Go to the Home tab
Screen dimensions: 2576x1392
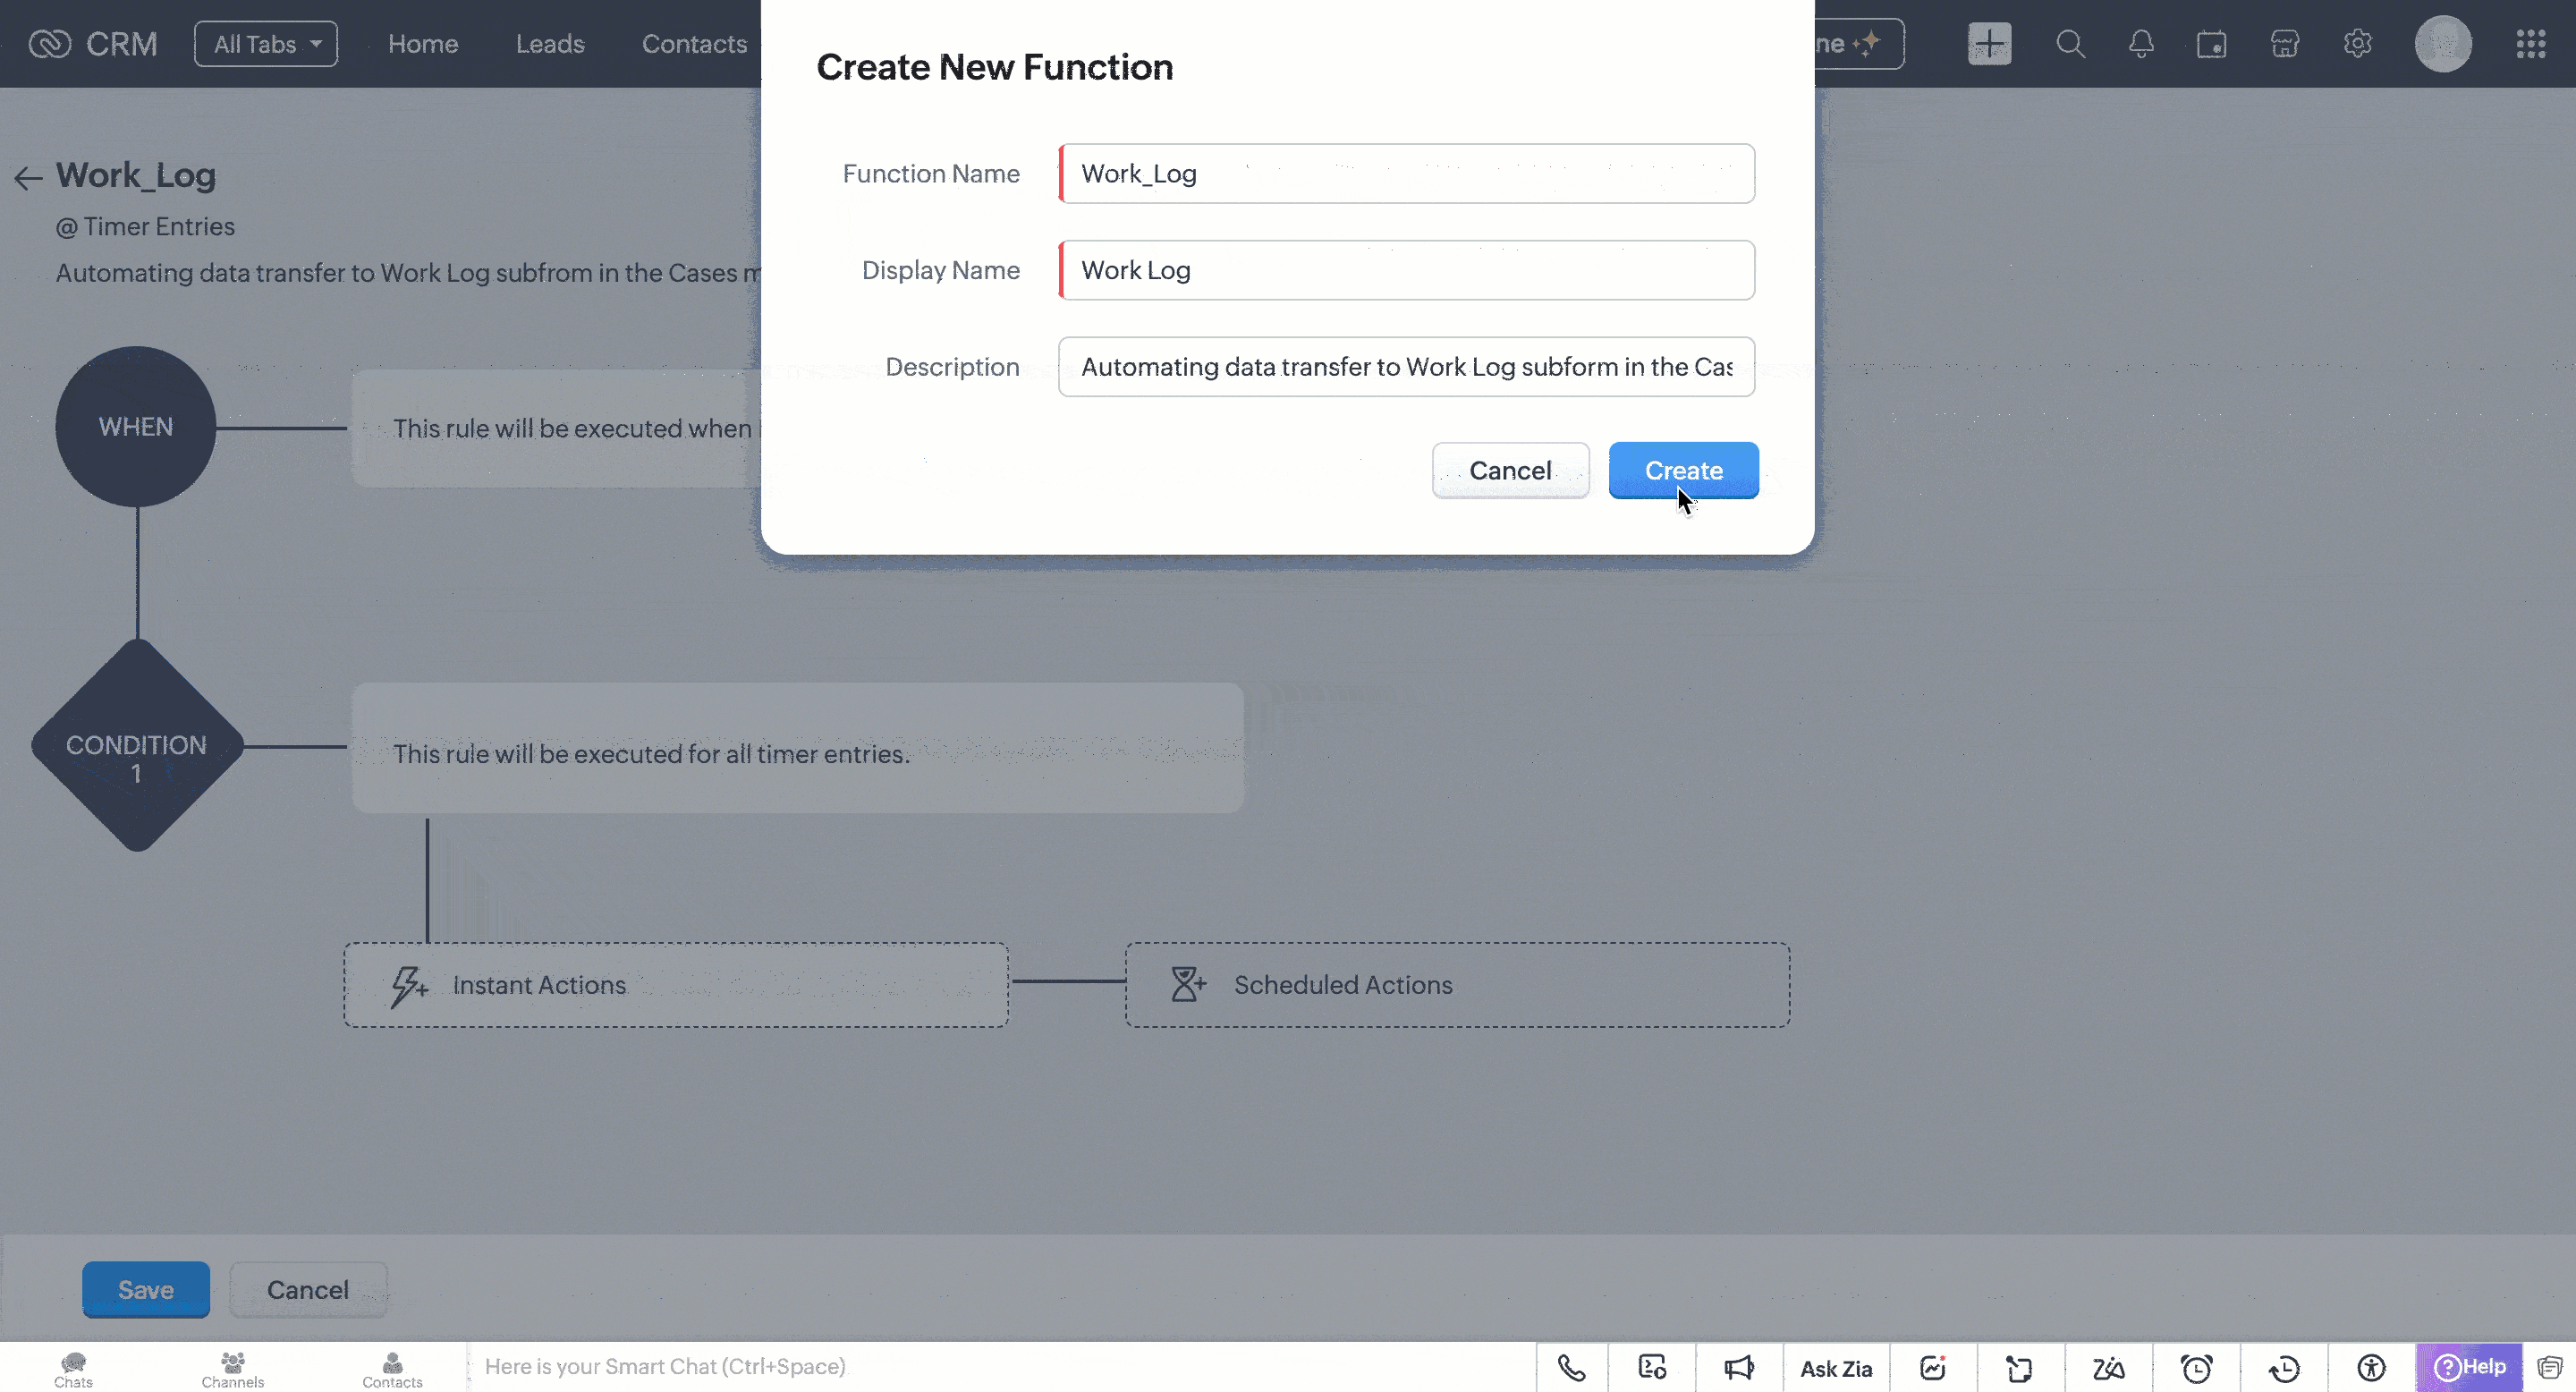coord(422,44)
